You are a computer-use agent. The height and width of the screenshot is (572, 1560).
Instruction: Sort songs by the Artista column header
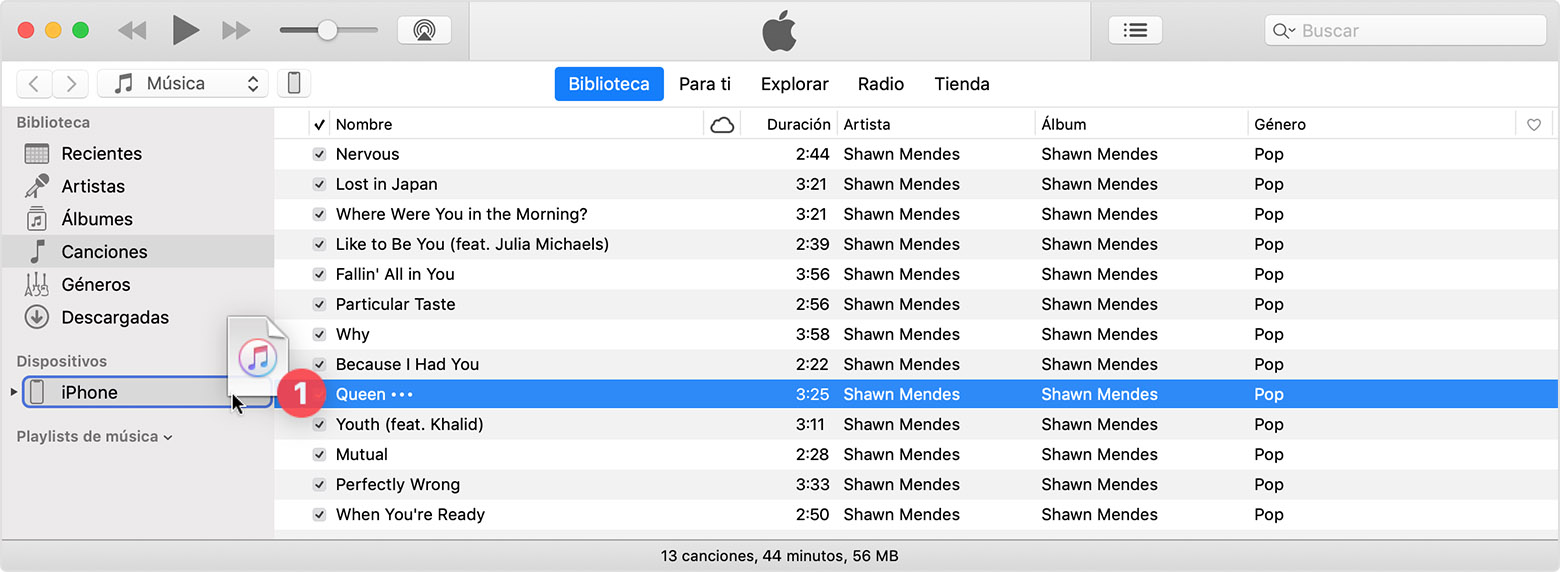(866, 124)
